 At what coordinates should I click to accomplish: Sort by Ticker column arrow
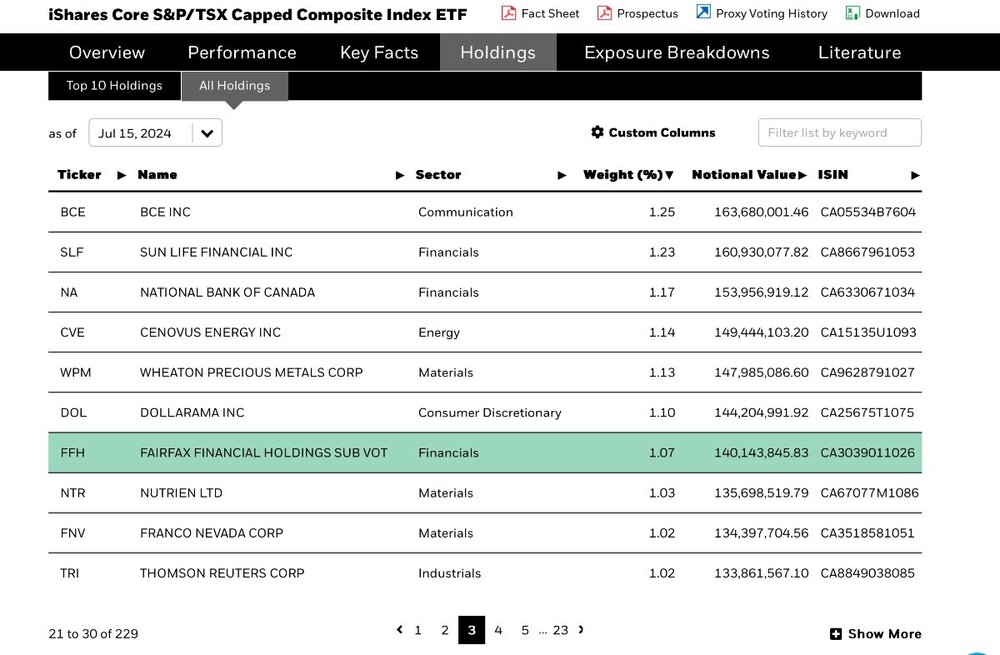coord(122,175)
